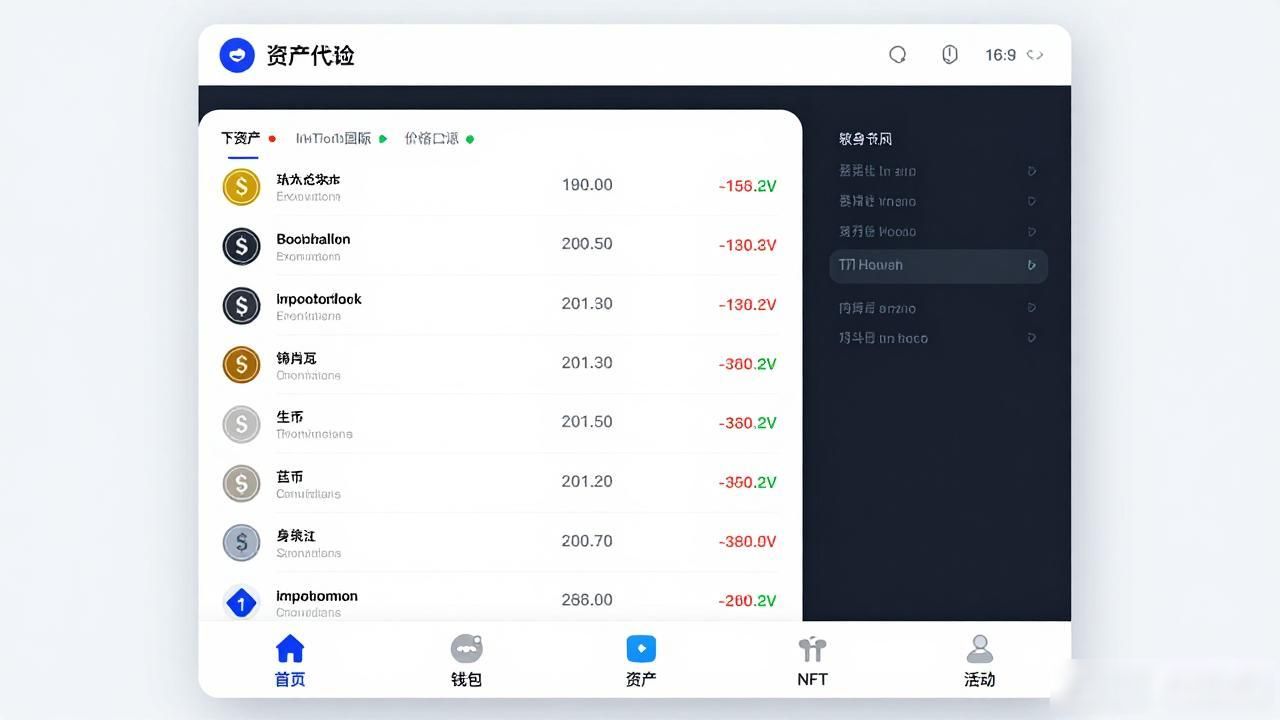
Task: Expand the arrow on highlighted Houeh item
Action: point(1032,266)
